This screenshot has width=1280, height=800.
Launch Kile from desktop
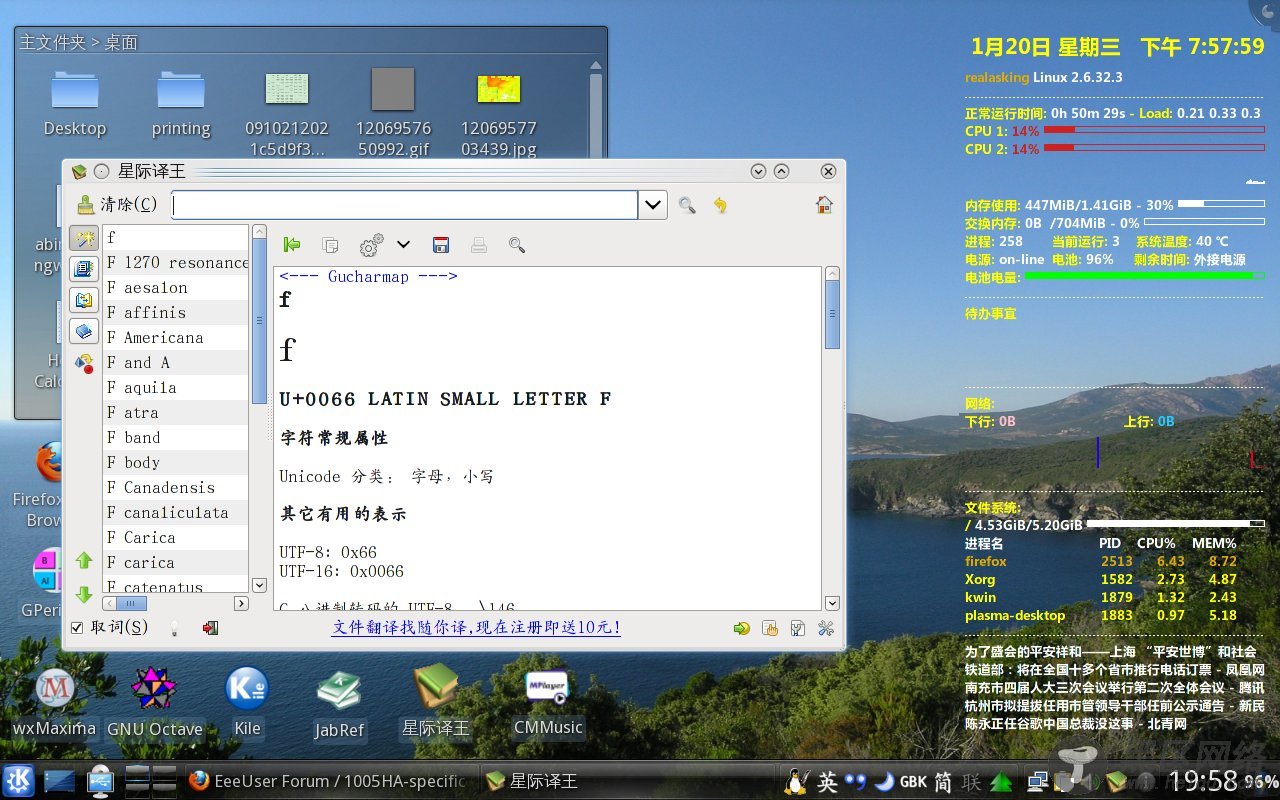tap(247, 702)
